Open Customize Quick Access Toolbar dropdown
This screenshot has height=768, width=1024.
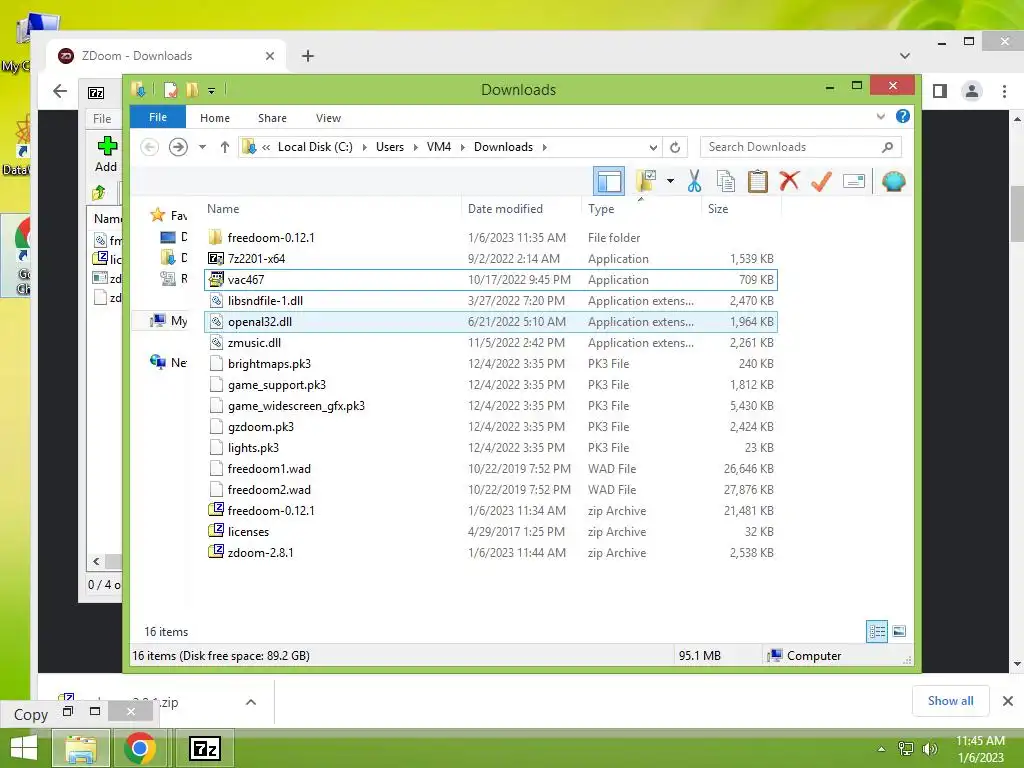coord(212,90)
